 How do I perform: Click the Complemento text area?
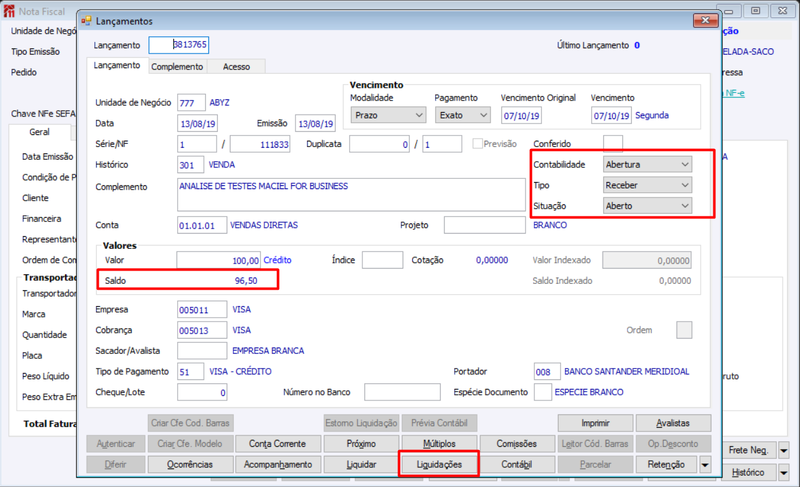pyautogui.click(x=351, y=194)
